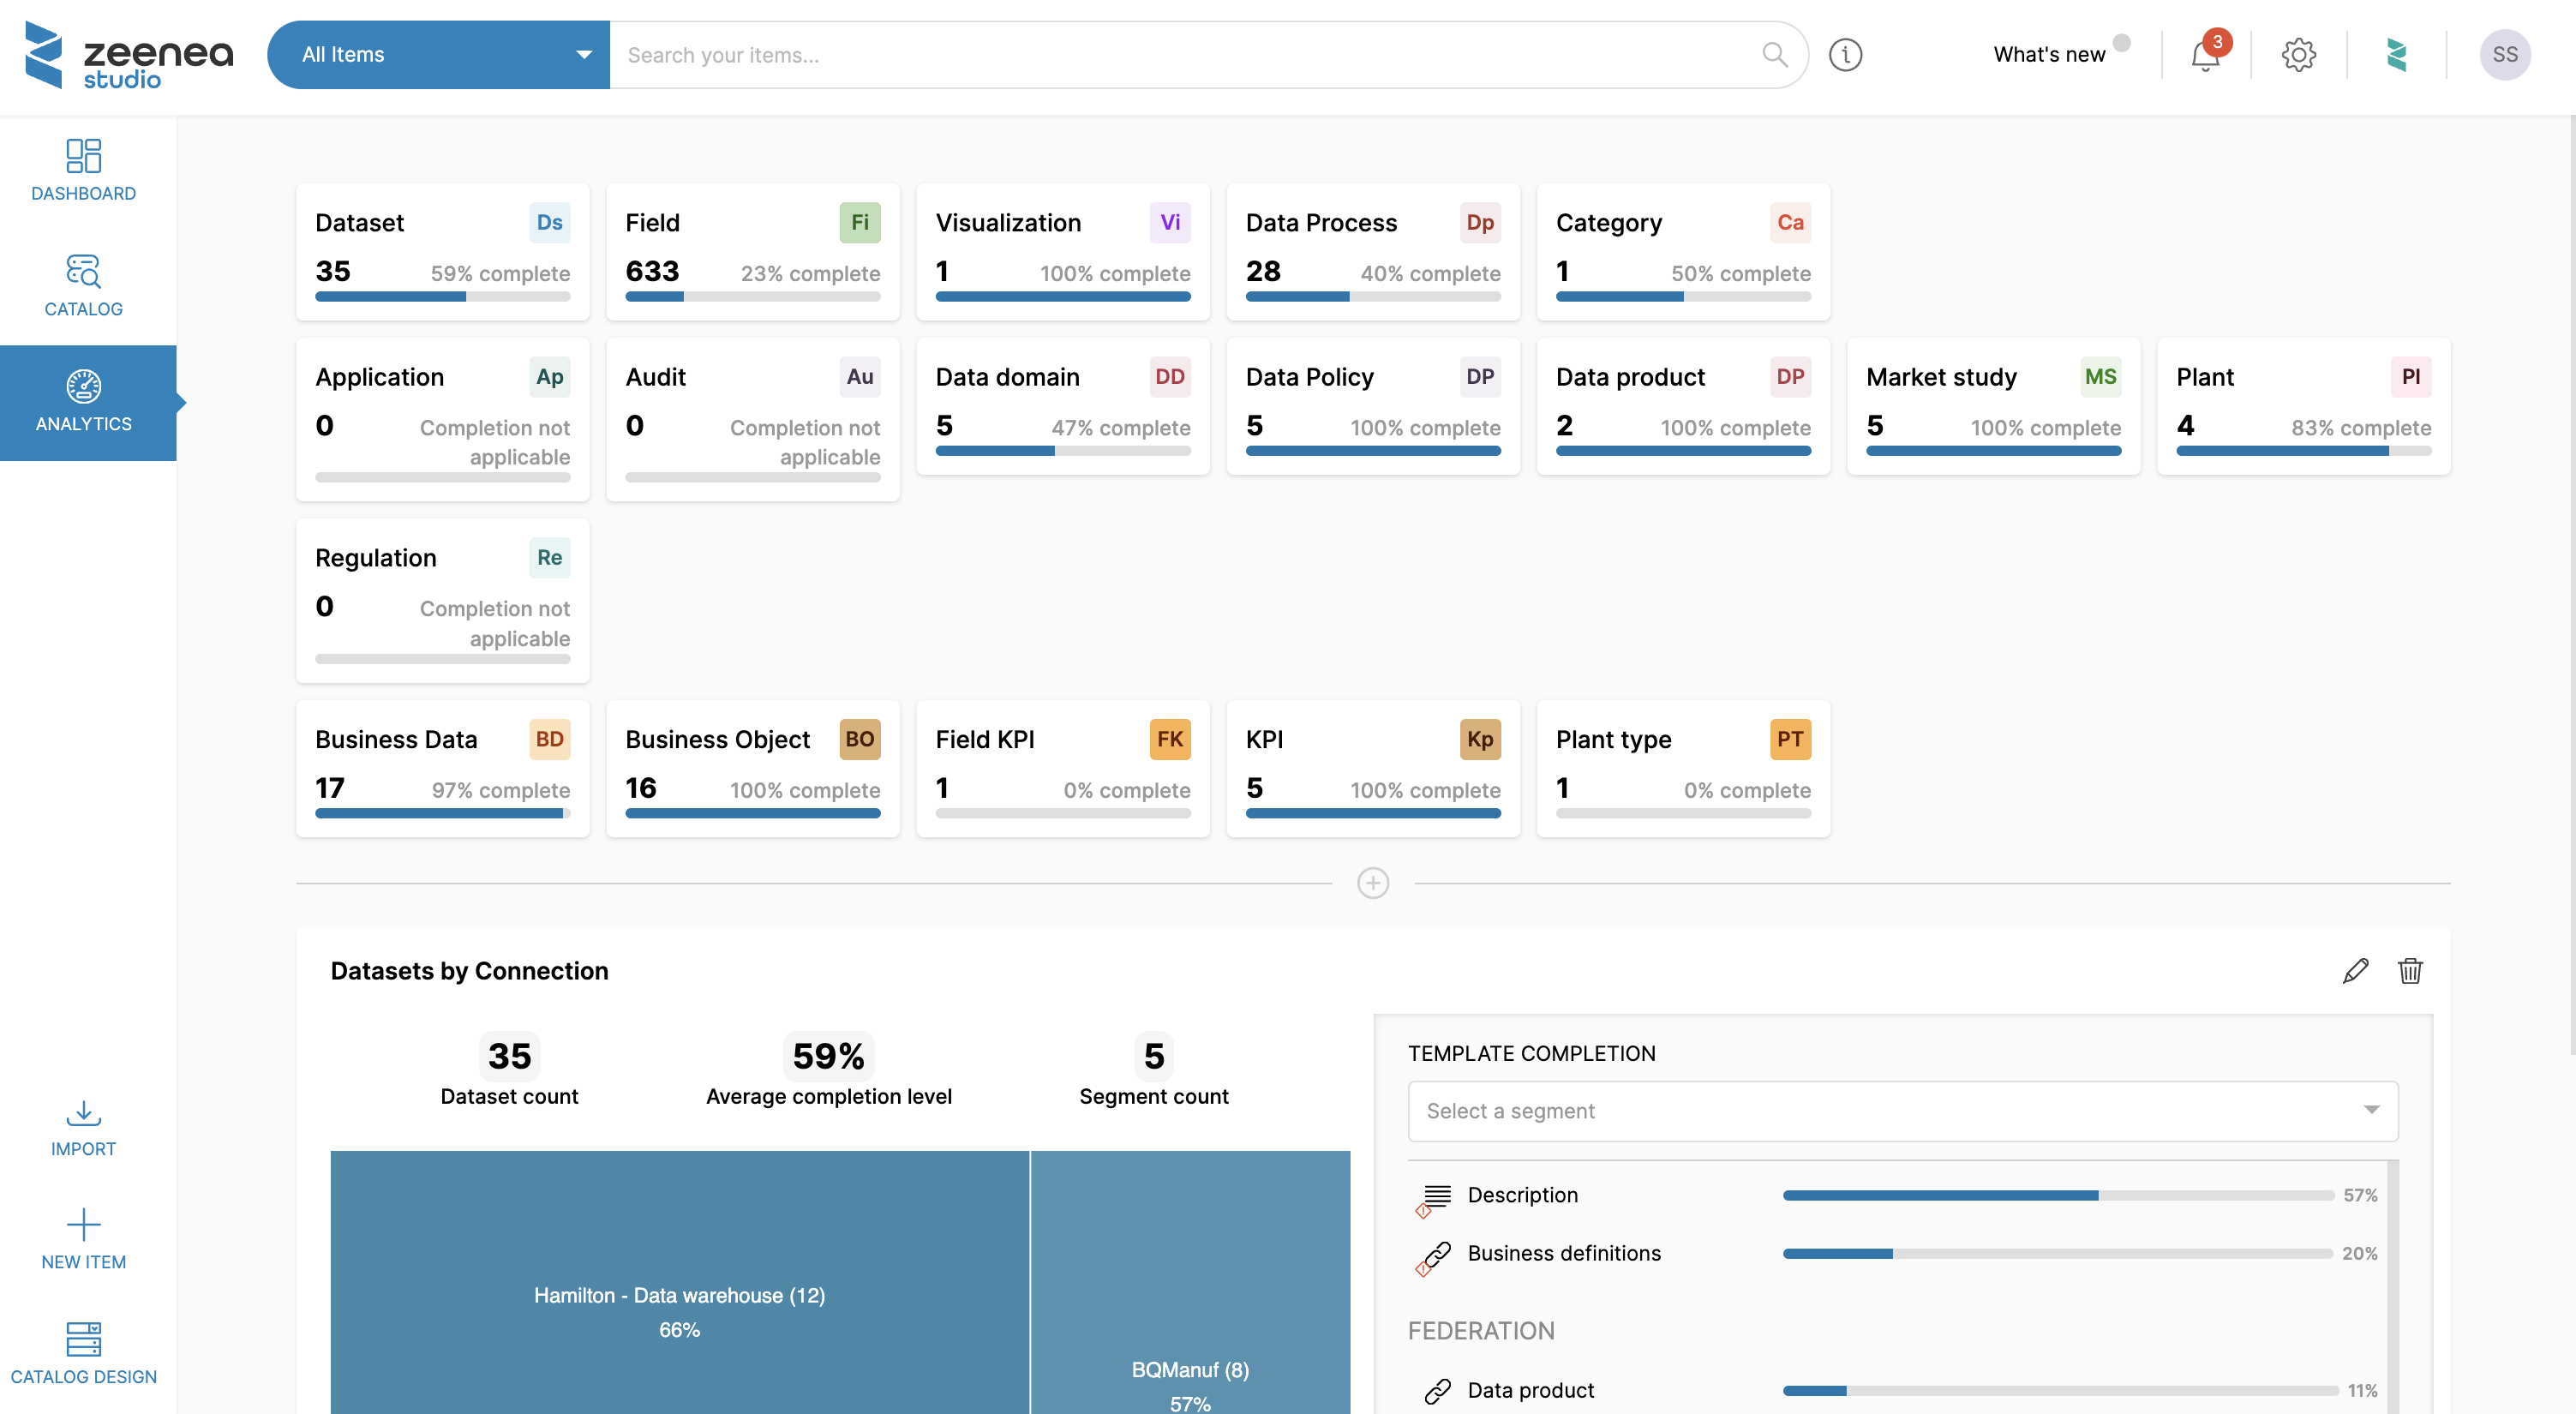Viewport: 2576px width, 1414px height.
Task: Open the Select a segment dropdown
Action: (1902, 1111)
